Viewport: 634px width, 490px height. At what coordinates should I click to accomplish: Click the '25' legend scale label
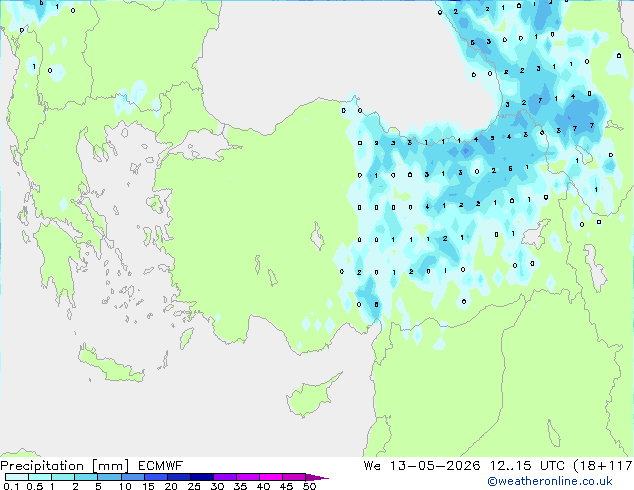click(x=194, y=486)
